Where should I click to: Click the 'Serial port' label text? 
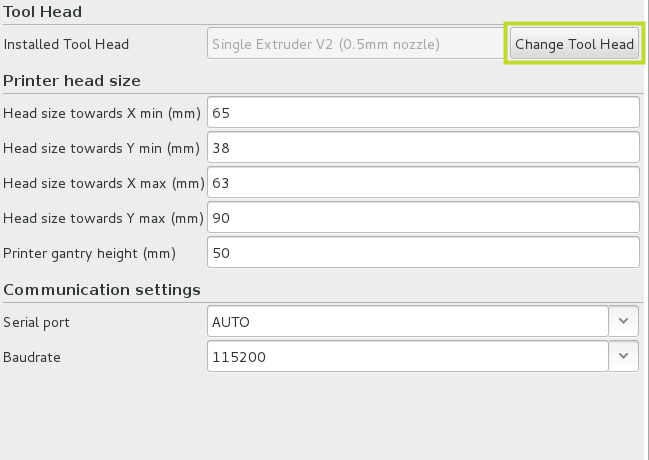point(36,323)
